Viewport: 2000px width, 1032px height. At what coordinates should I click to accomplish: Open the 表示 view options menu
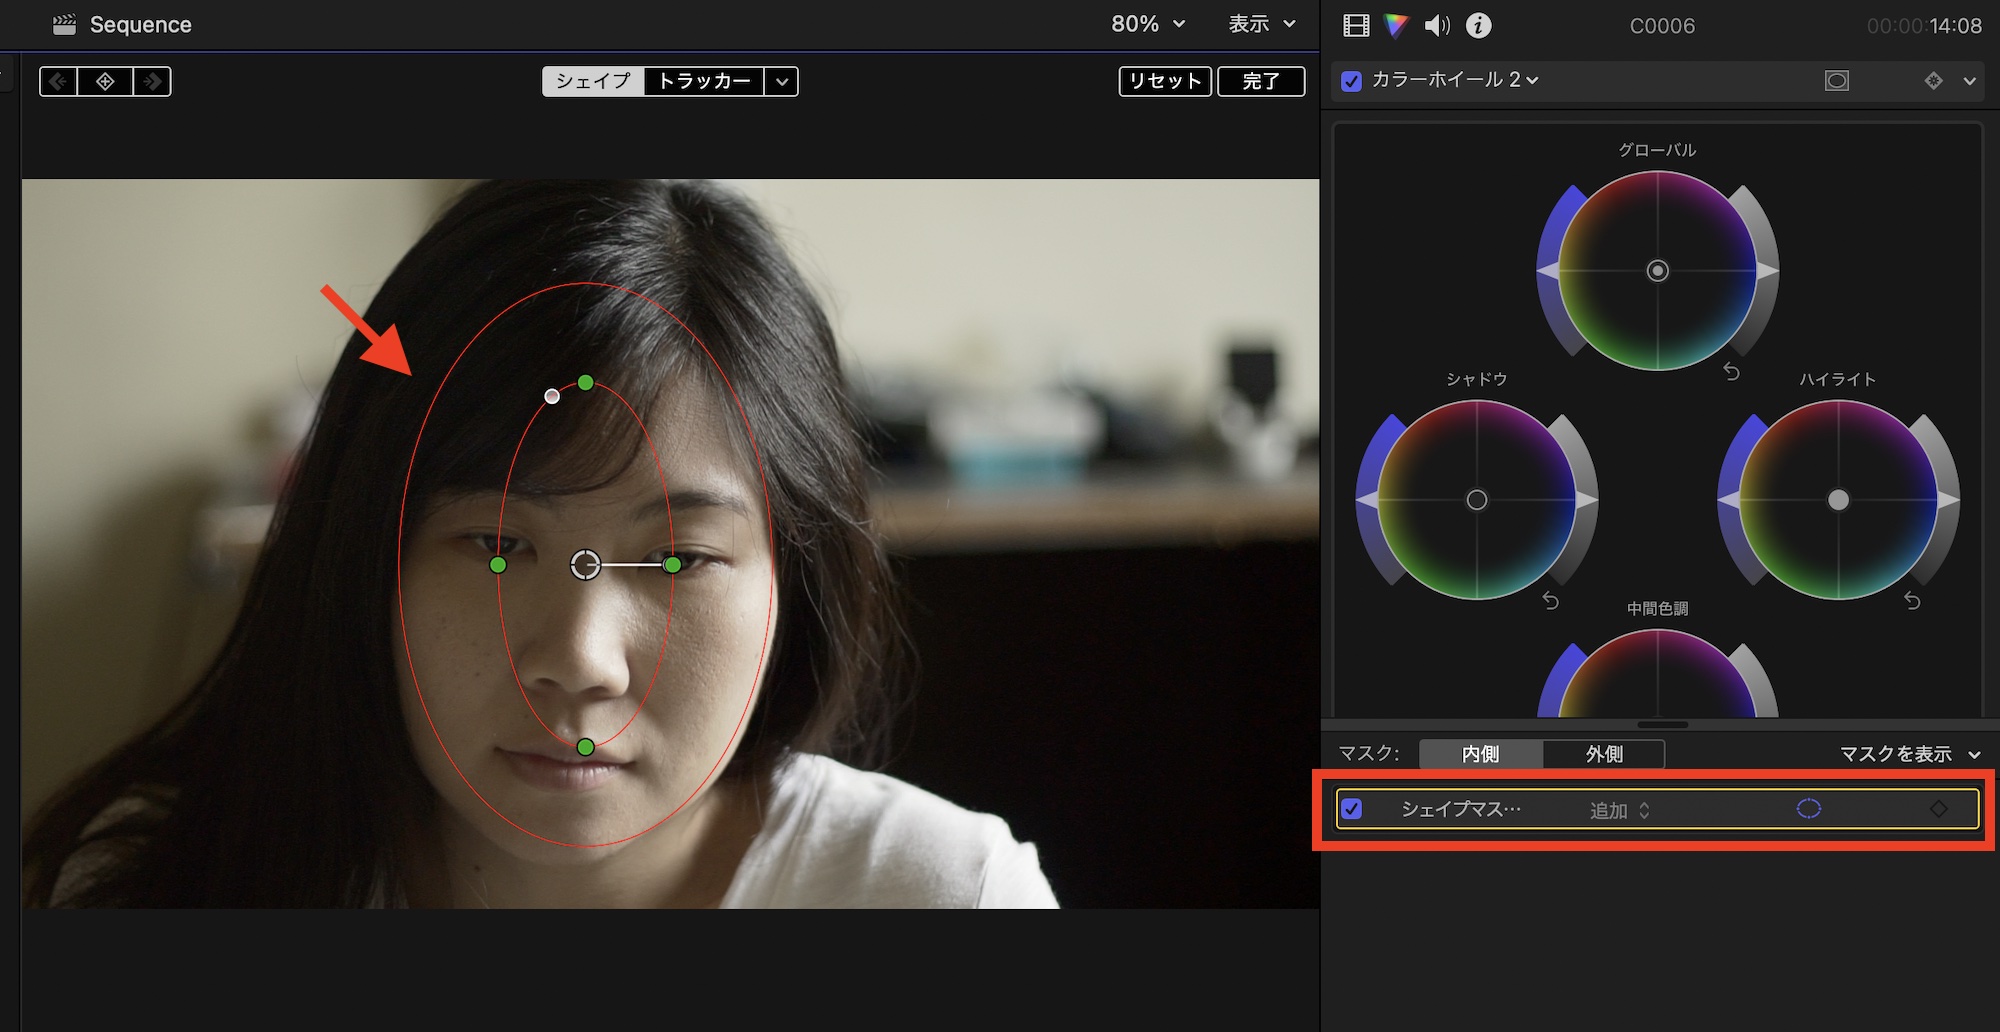coord(1261,24)
